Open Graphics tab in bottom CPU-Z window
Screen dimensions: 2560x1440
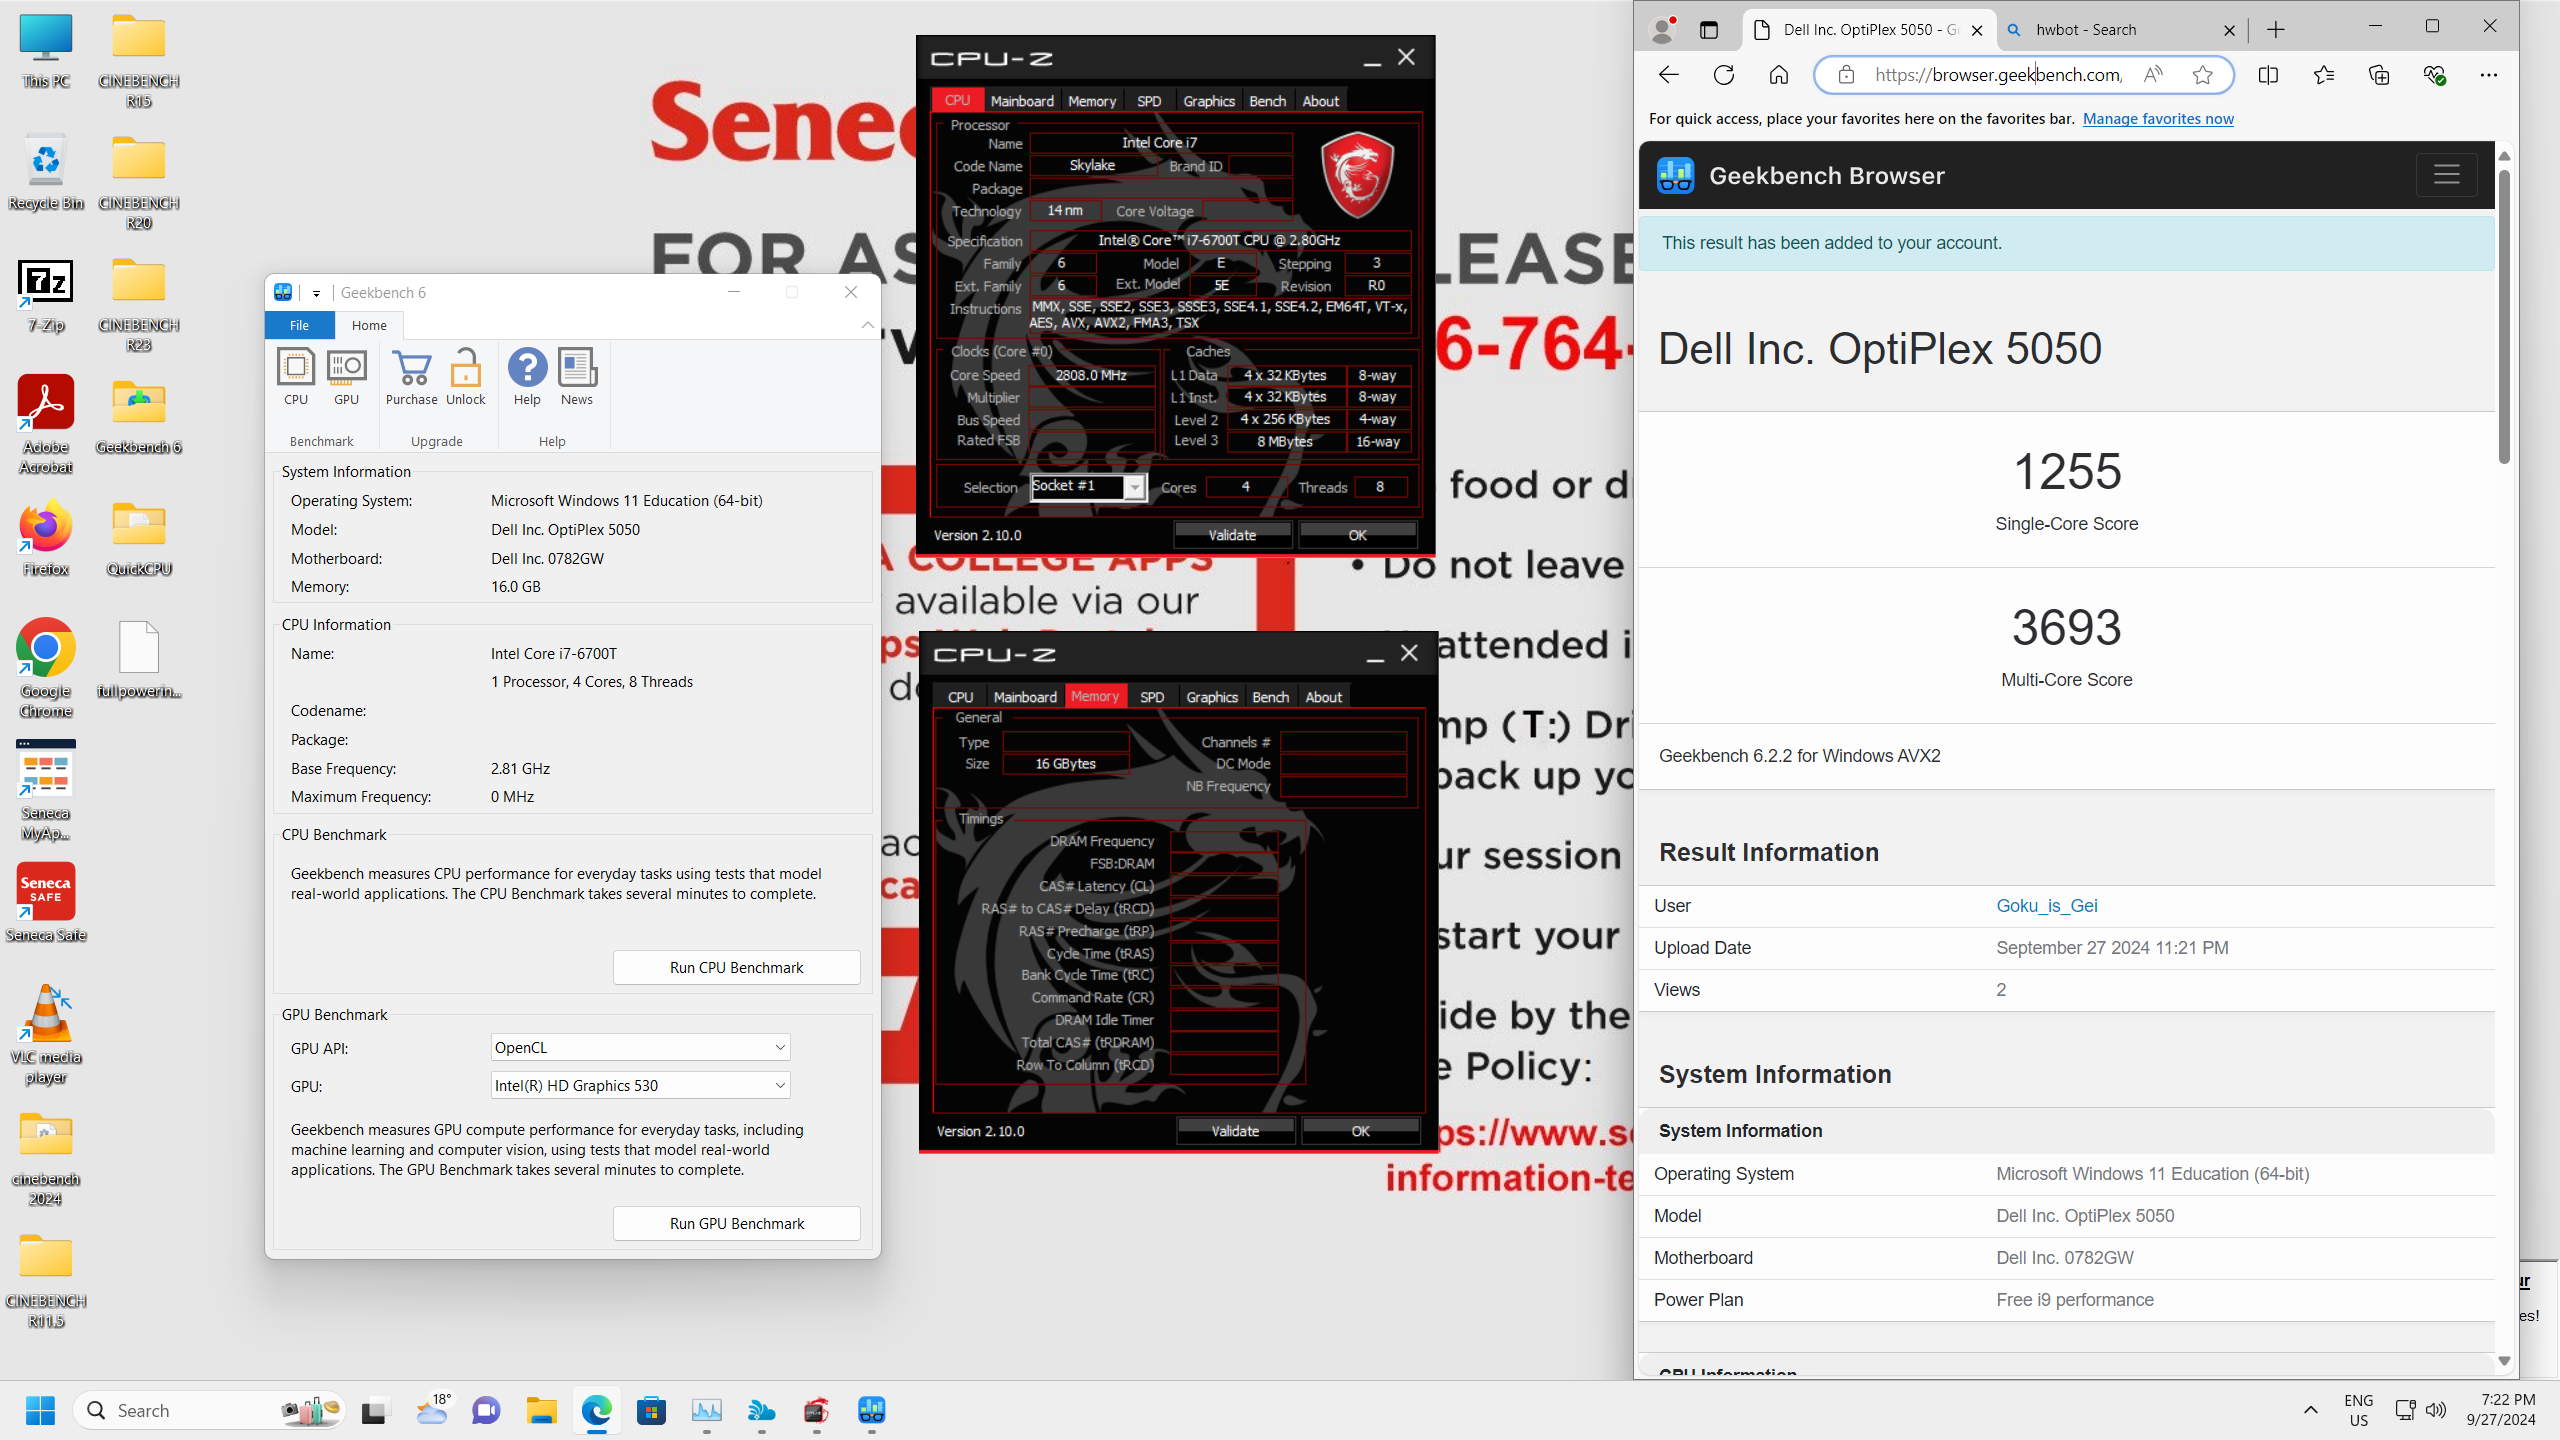[1212, 697]
